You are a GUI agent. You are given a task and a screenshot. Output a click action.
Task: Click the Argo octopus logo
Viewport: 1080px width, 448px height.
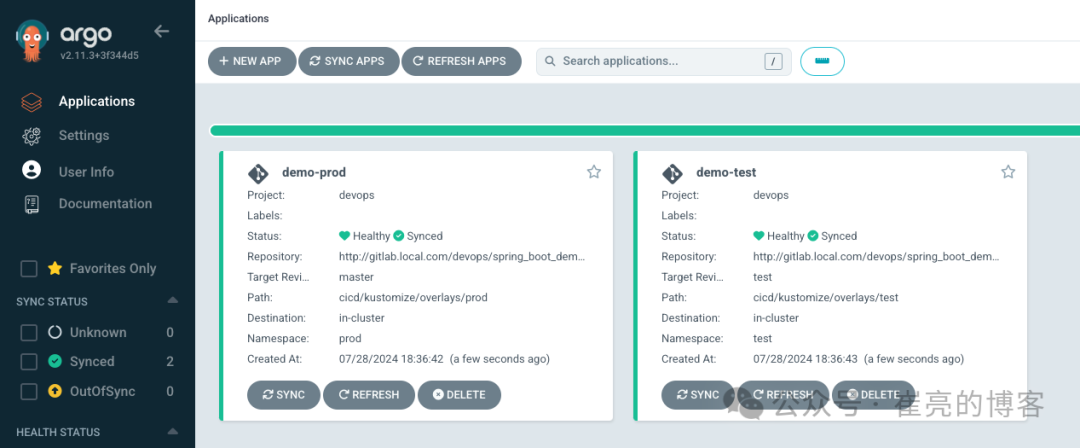click(32, 41)
